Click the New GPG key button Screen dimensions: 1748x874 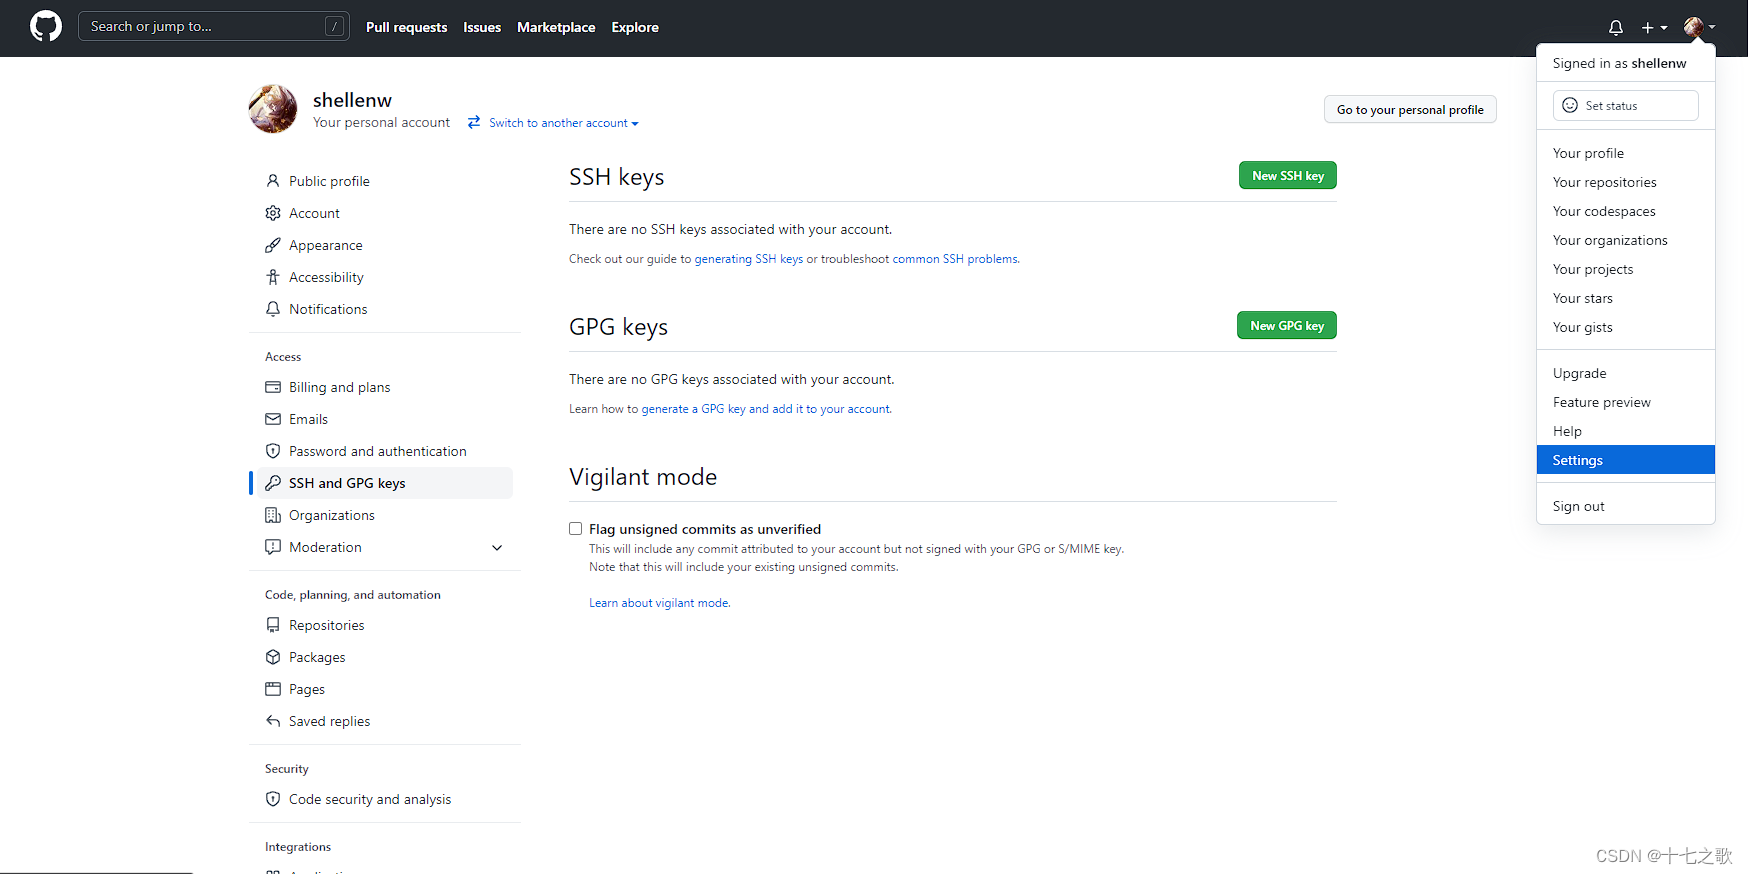tap(1287, 325)
